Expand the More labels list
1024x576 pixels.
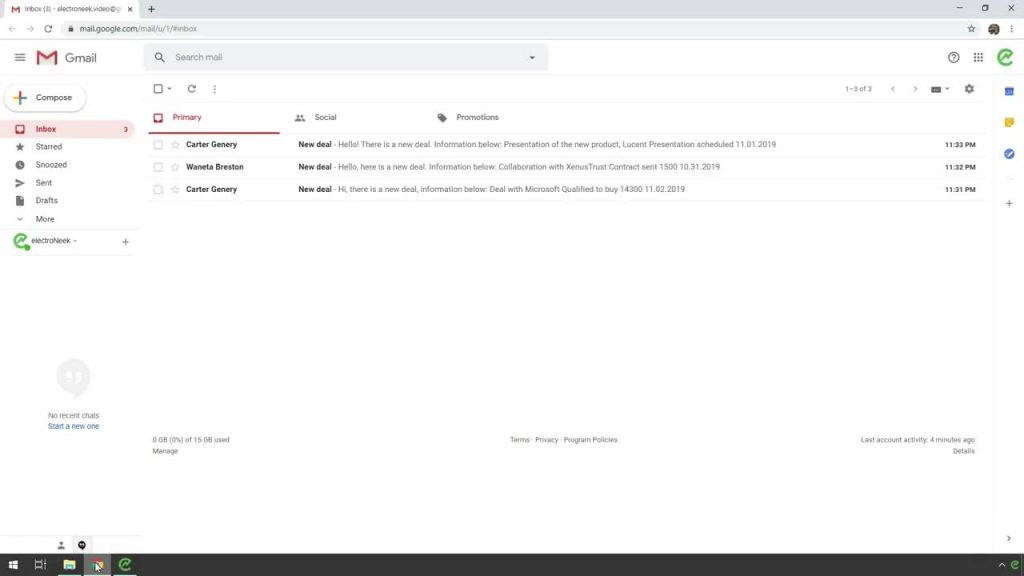coord(44,219)
